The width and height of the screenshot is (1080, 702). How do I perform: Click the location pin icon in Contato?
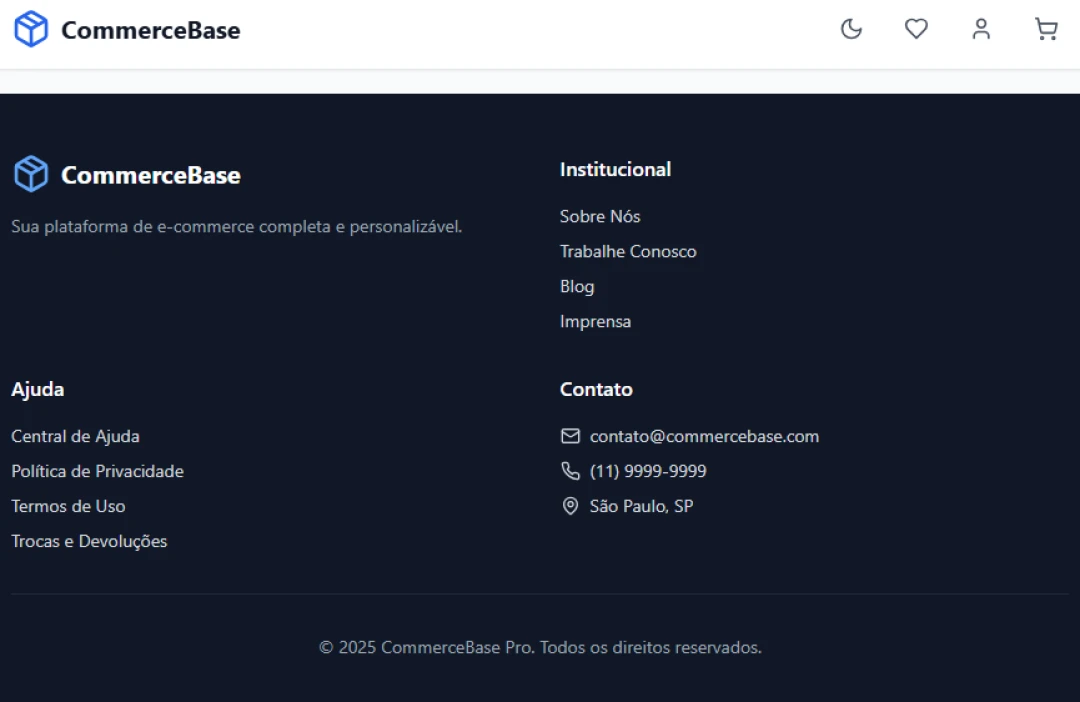point(570,506)
